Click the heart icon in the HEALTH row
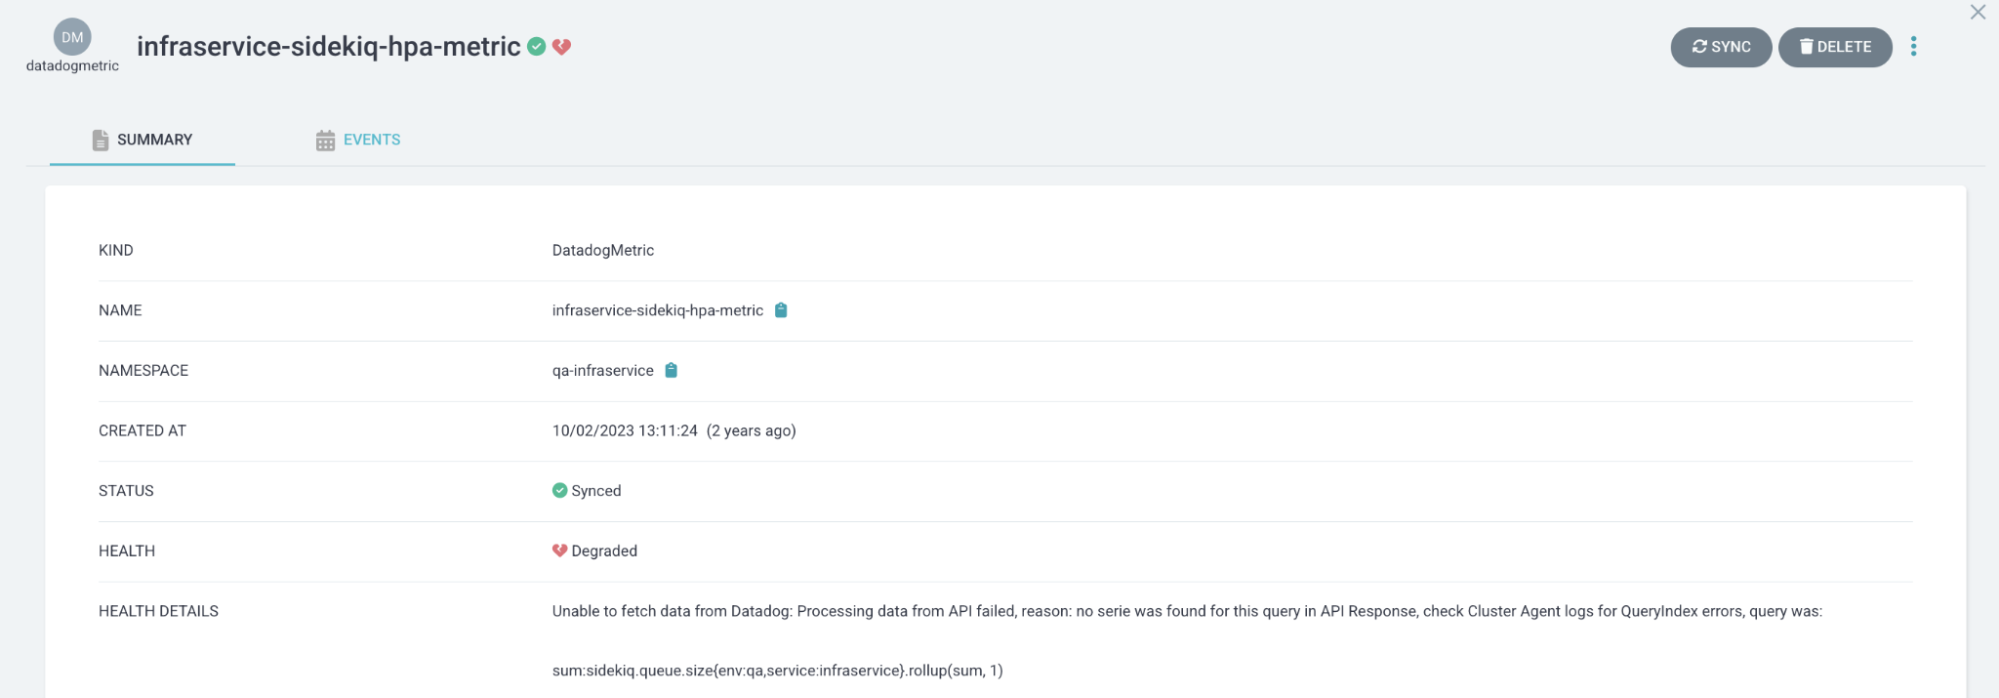Image resolution: width=1999 pixels, height=698 pixels. [560, 550]
